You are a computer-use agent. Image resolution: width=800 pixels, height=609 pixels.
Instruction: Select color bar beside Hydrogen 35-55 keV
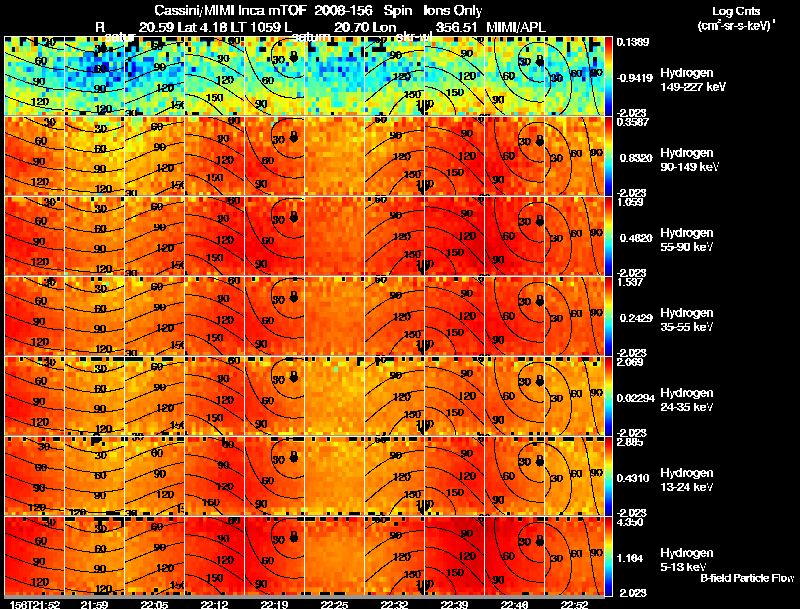pos(609,316)
